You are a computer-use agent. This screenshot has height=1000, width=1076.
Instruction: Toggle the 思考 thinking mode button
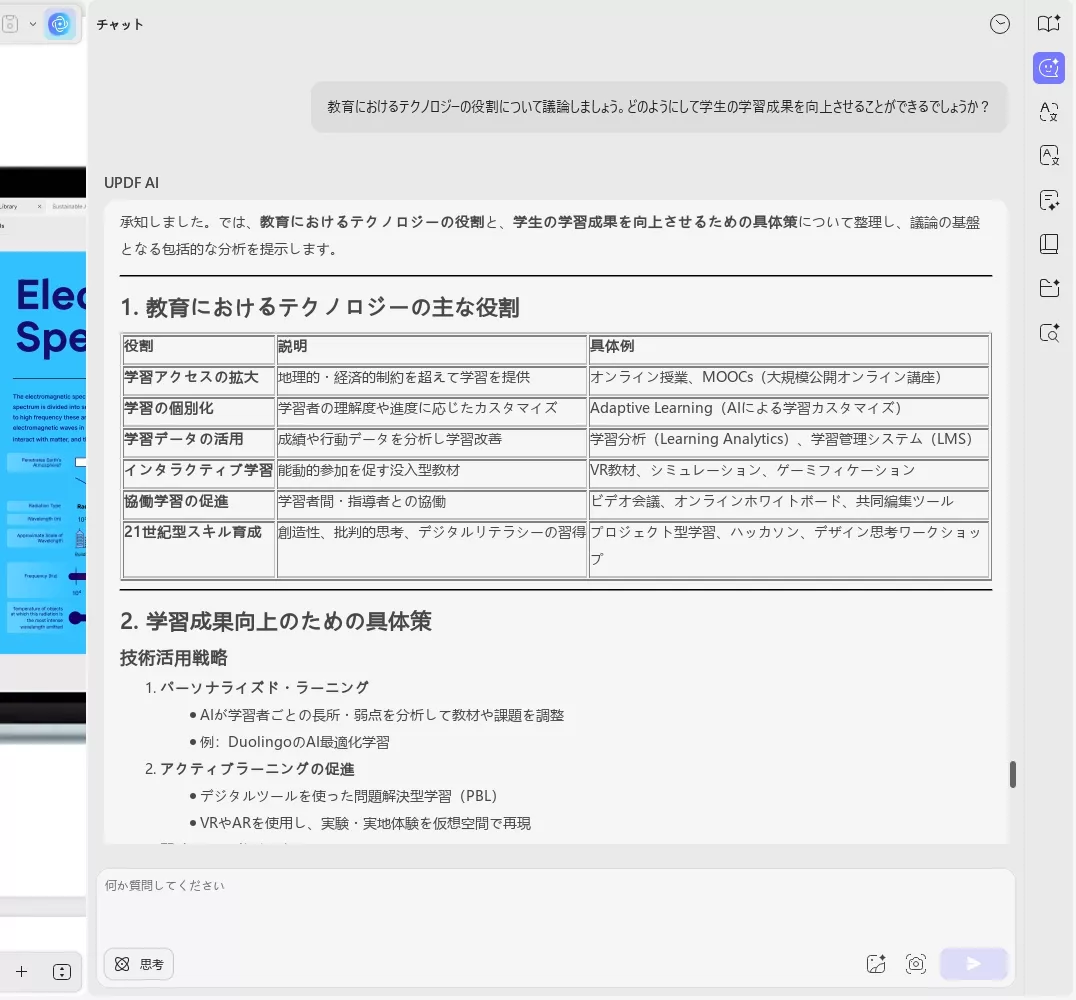tap(139, 964)
